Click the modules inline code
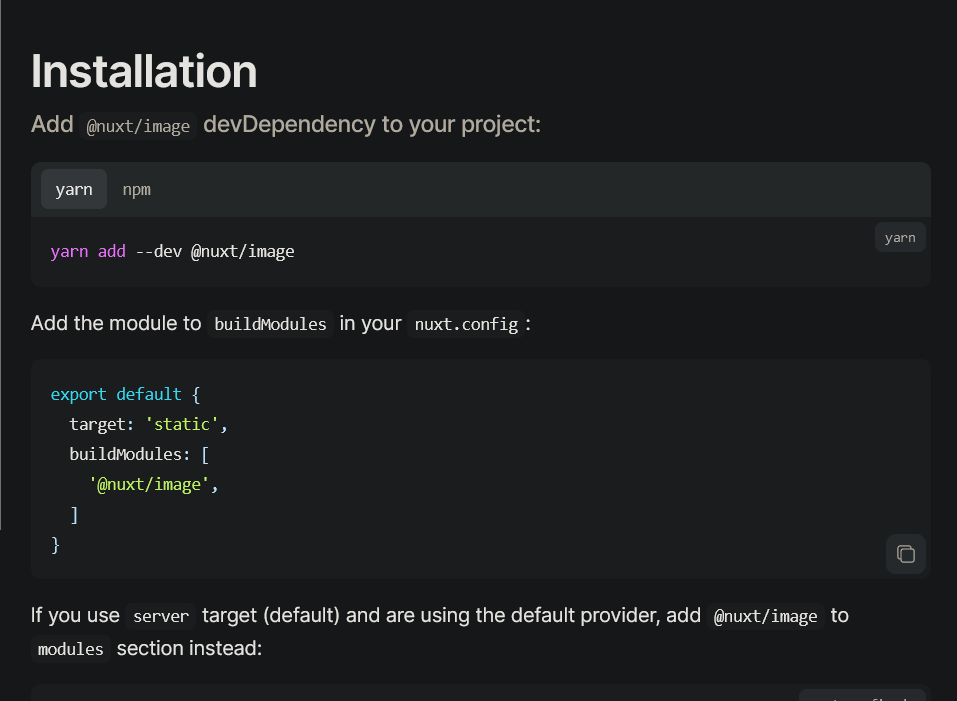Image resolution: width=957 pixels, height=701 pixels. [71, 649]
